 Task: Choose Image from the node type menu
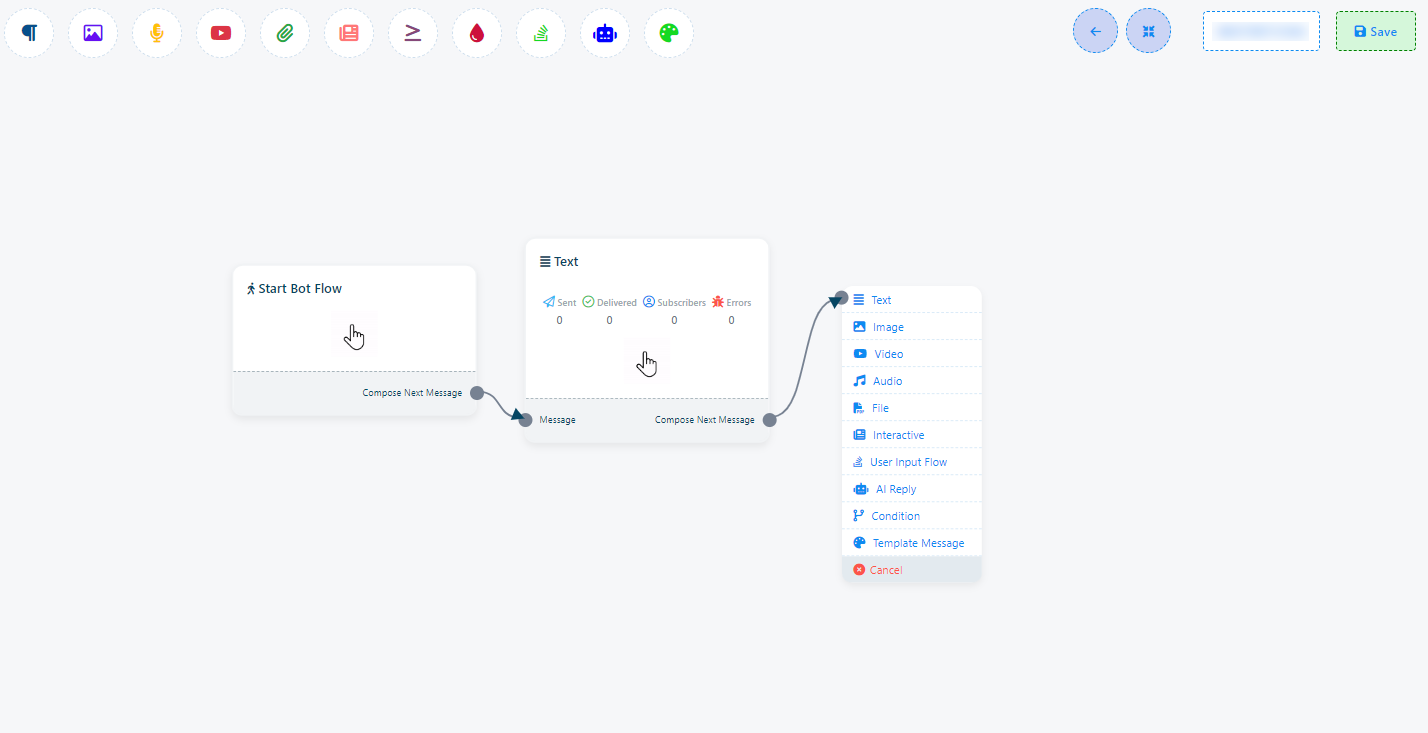(888, 327)
